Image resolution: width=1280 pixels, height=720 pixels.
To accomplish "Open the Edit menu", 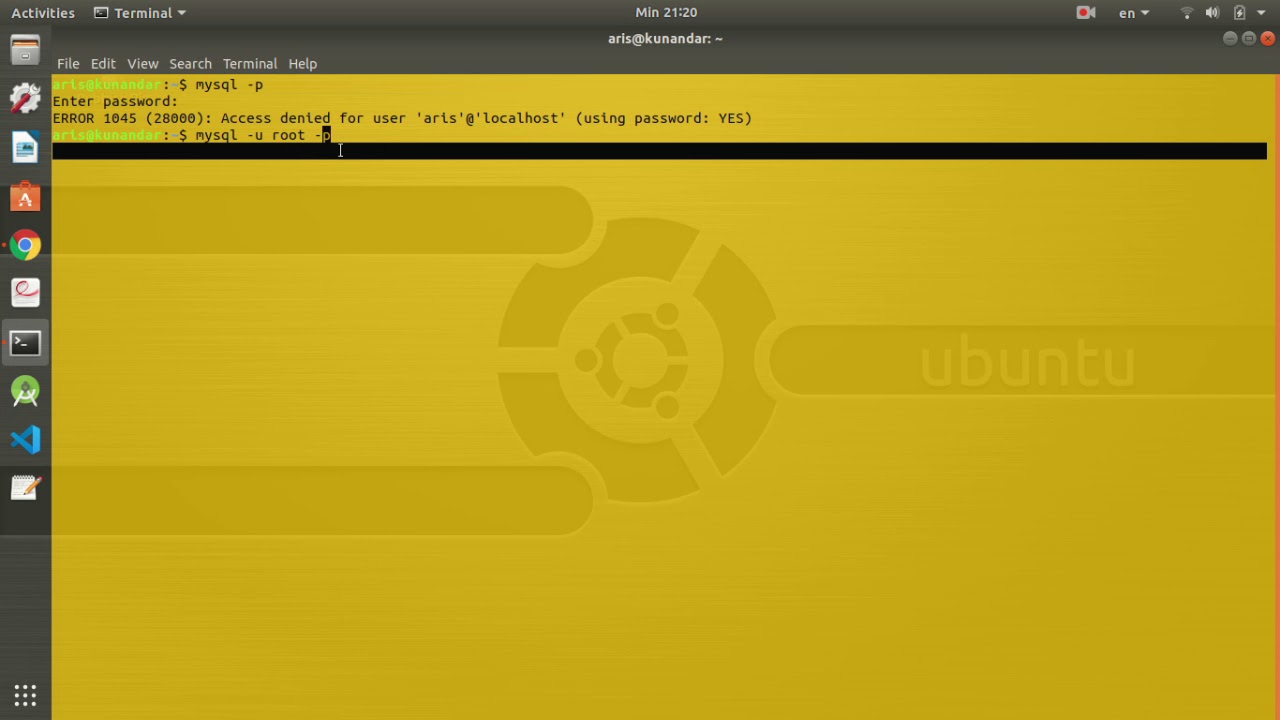I will 103,63.
